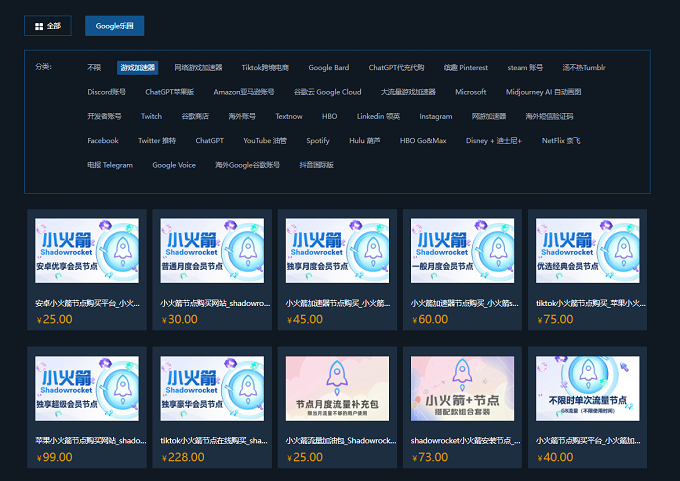Click the ¥60.00 price

(430, 320)
